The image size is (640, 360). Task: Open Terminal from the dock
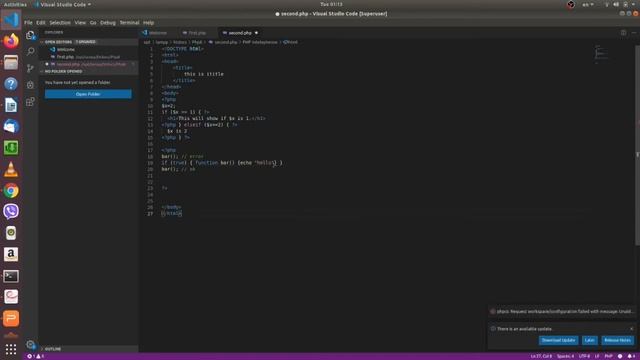[11, 276]
